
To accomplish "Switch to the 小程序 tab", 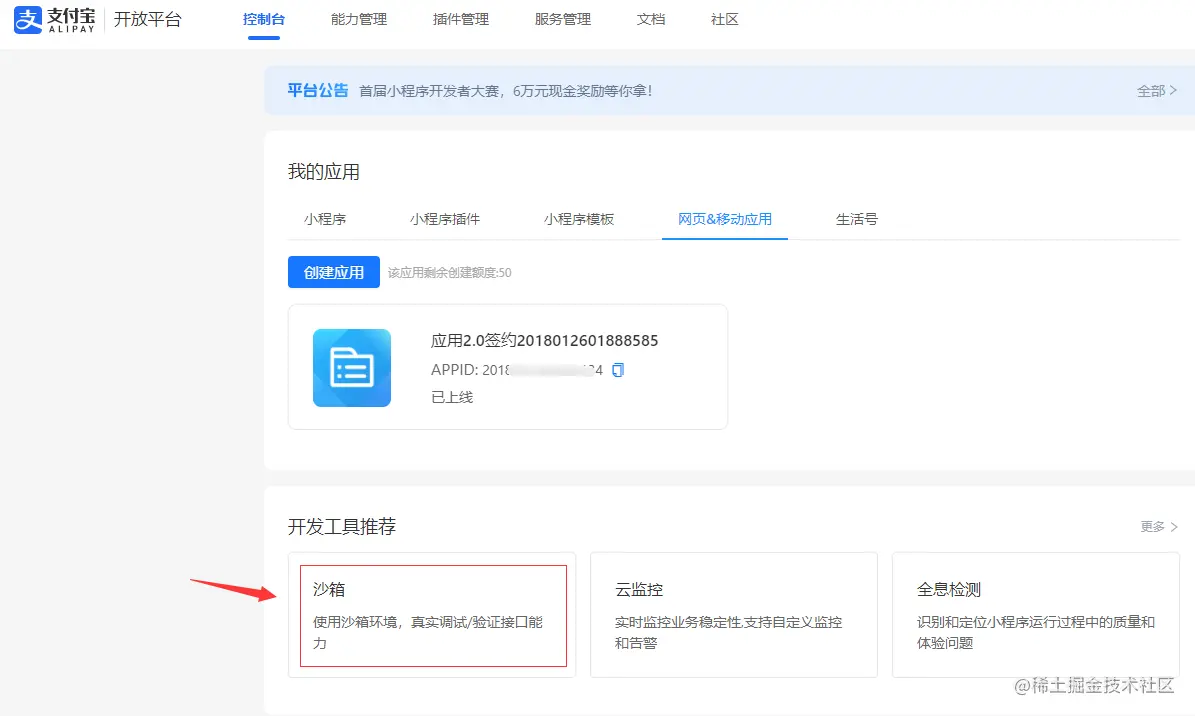I will (x=325, y=220).
